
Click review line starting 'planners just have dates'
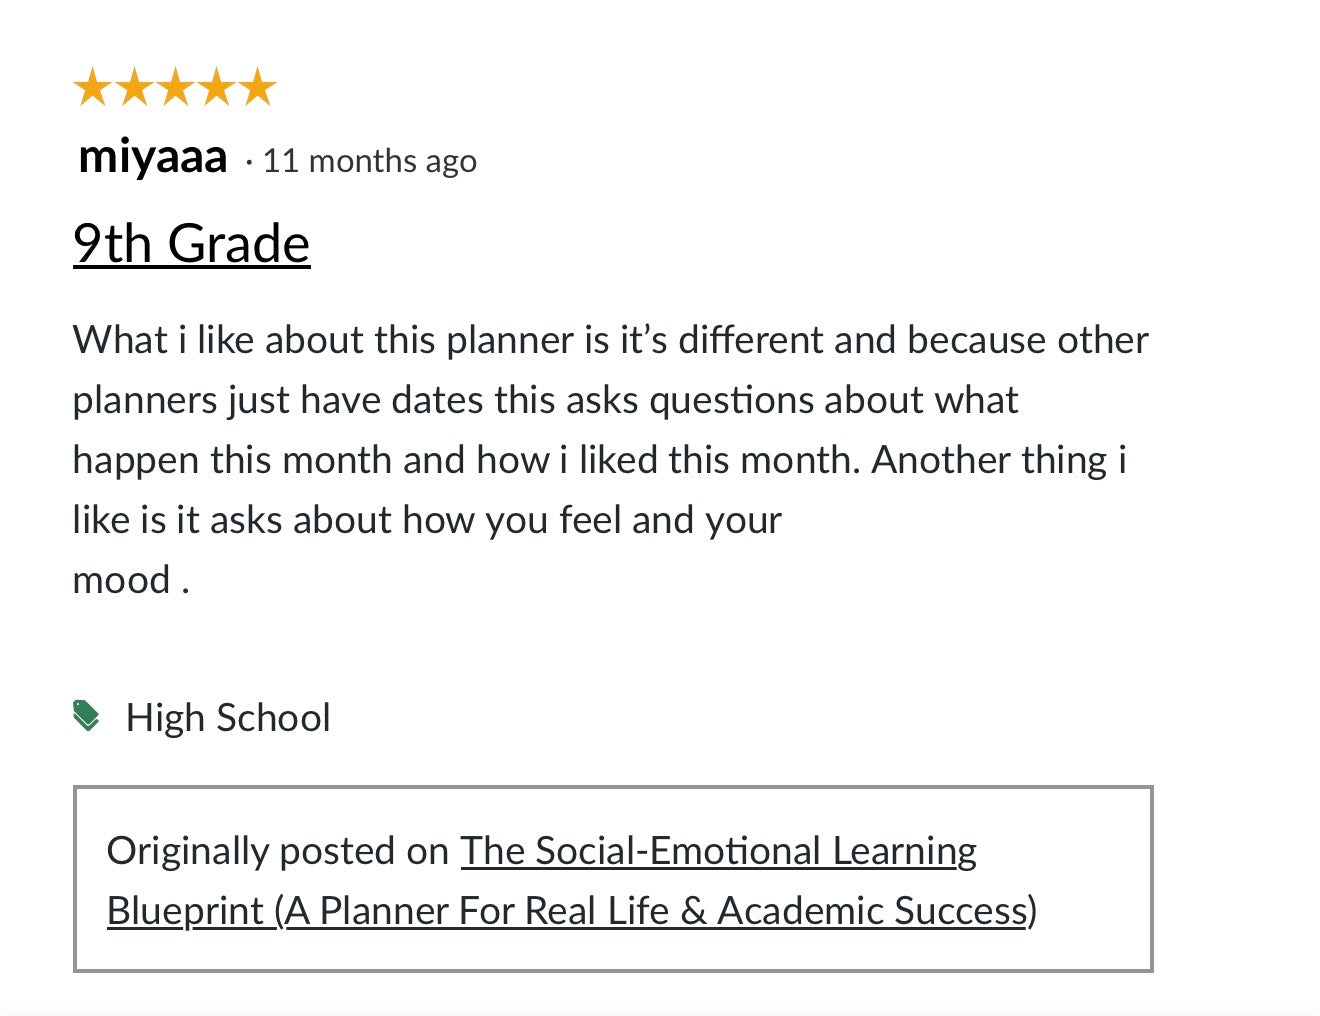(x=545, y=400)
